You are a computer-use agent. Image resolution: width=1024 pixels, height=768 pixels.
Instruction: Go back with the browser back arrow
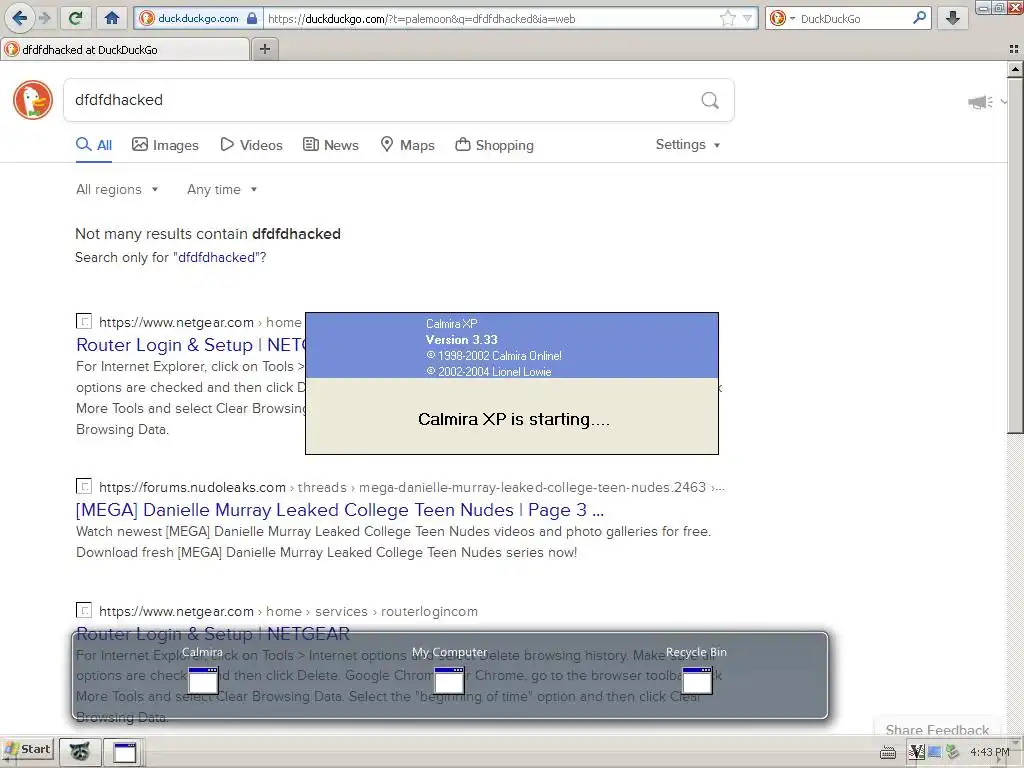19,18
